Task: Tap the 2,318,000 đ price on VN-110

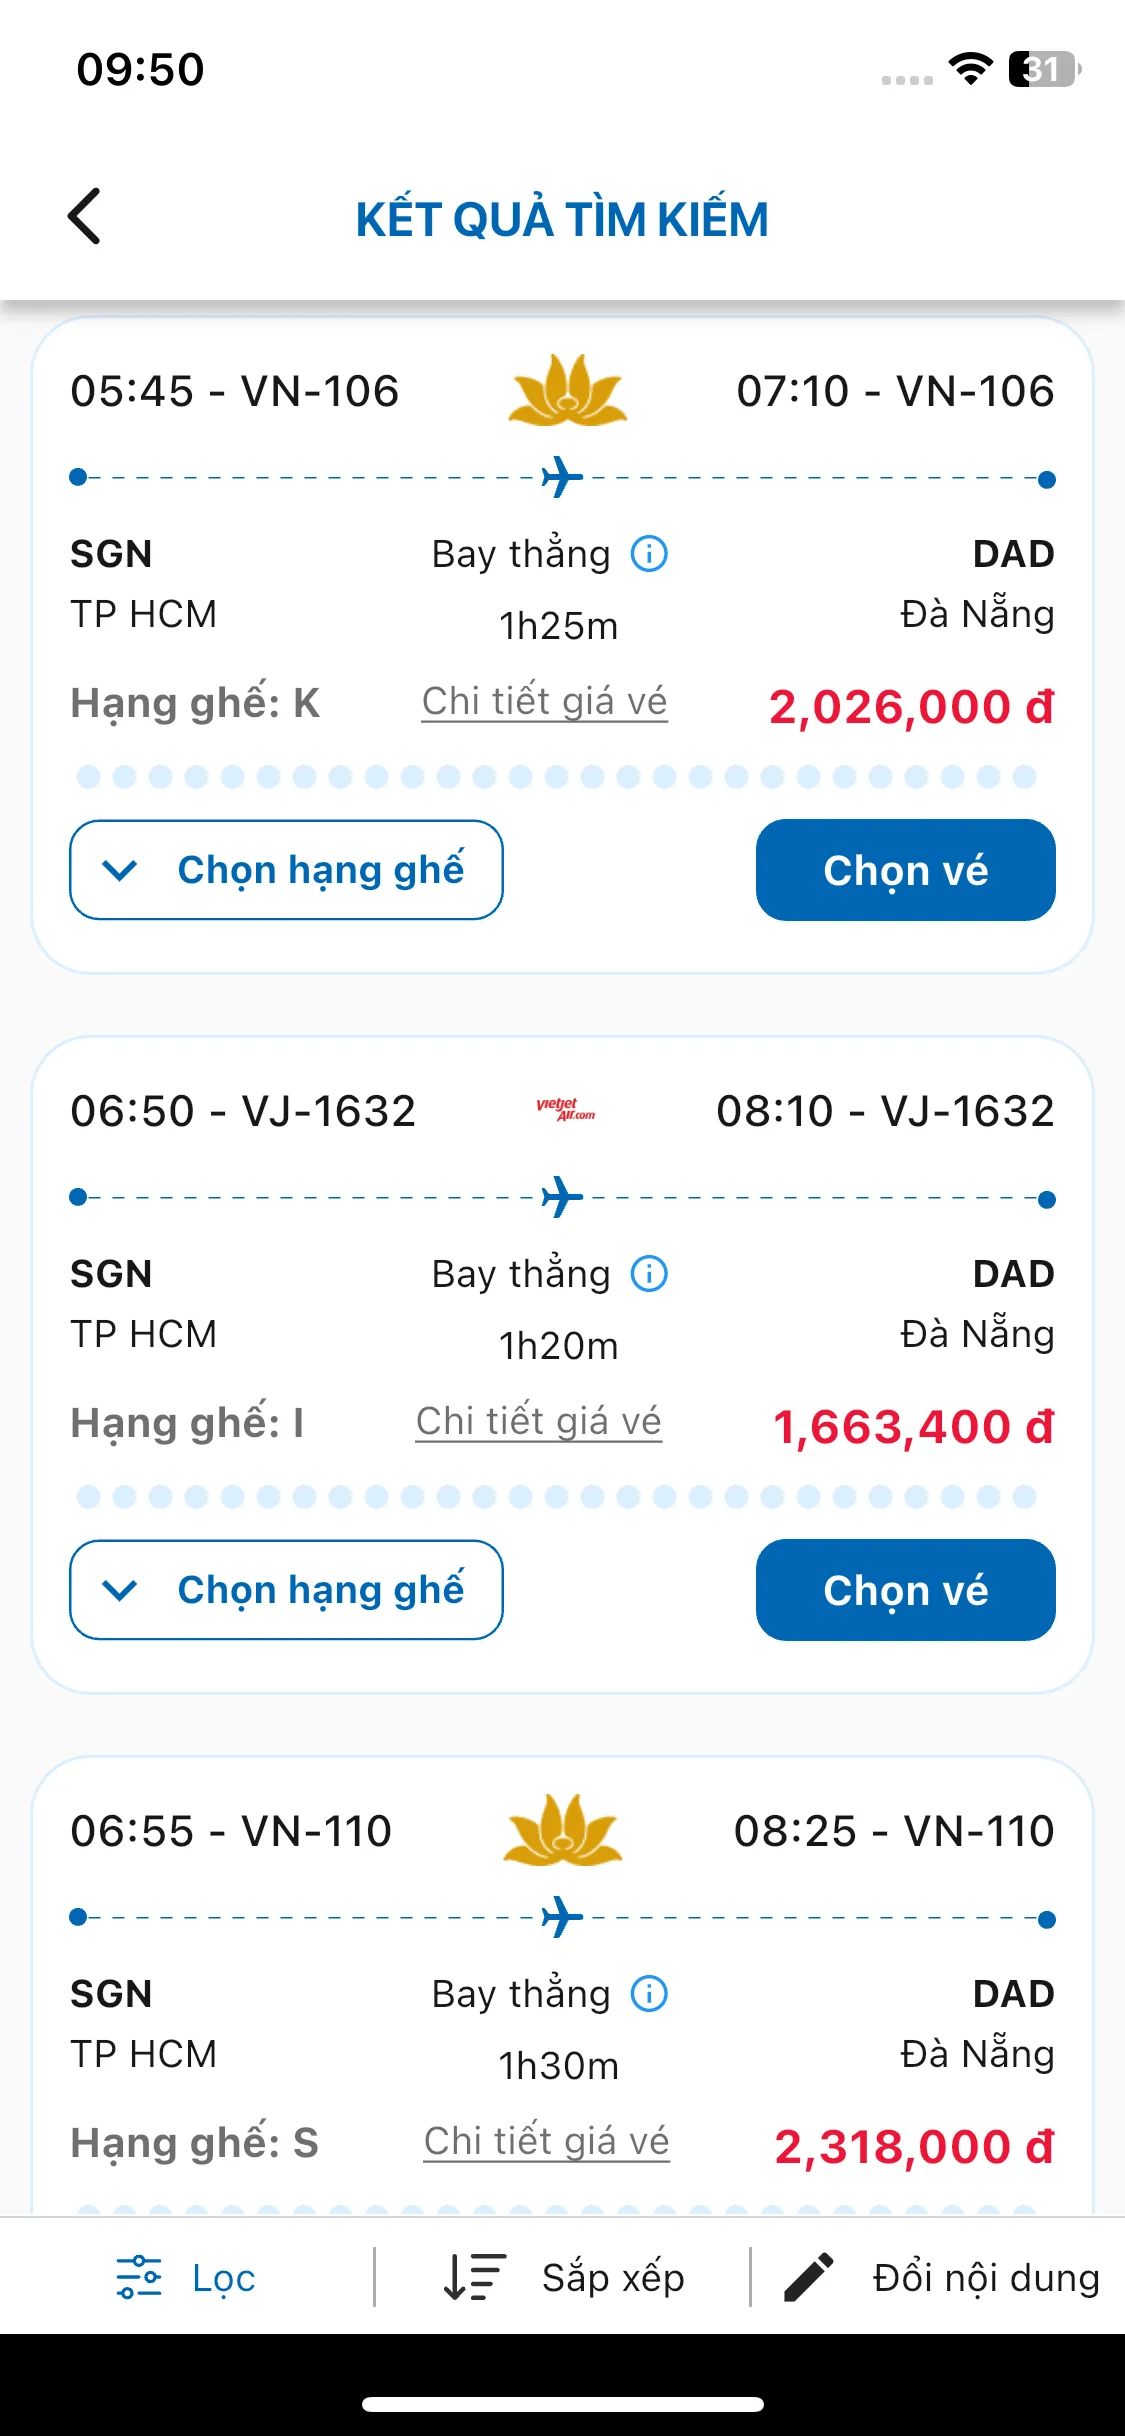Action: (914, 2146)
